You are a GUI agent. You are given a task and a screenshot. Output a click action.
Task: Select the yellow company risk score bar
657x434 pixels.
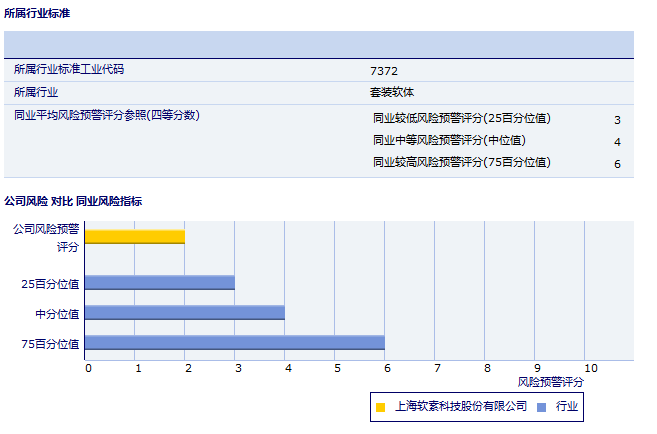pos(135,237)
